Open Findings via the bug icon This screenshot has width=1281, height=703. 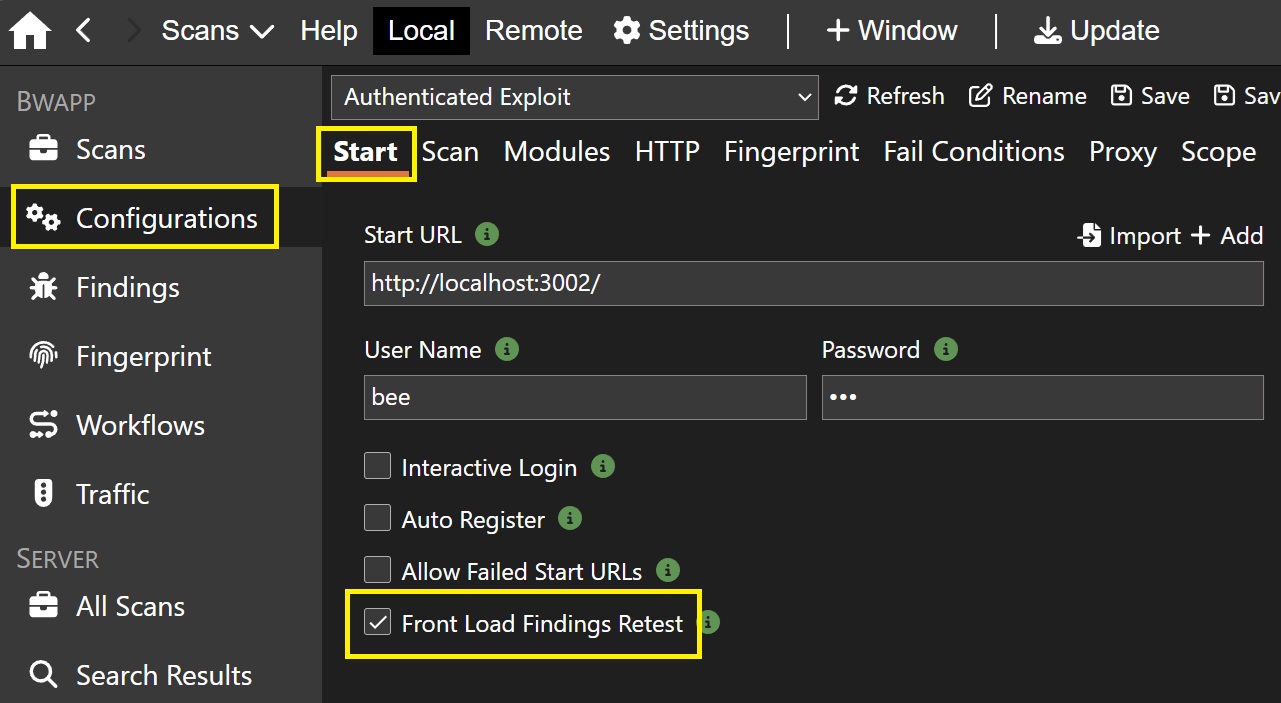[x=43, y=288]
